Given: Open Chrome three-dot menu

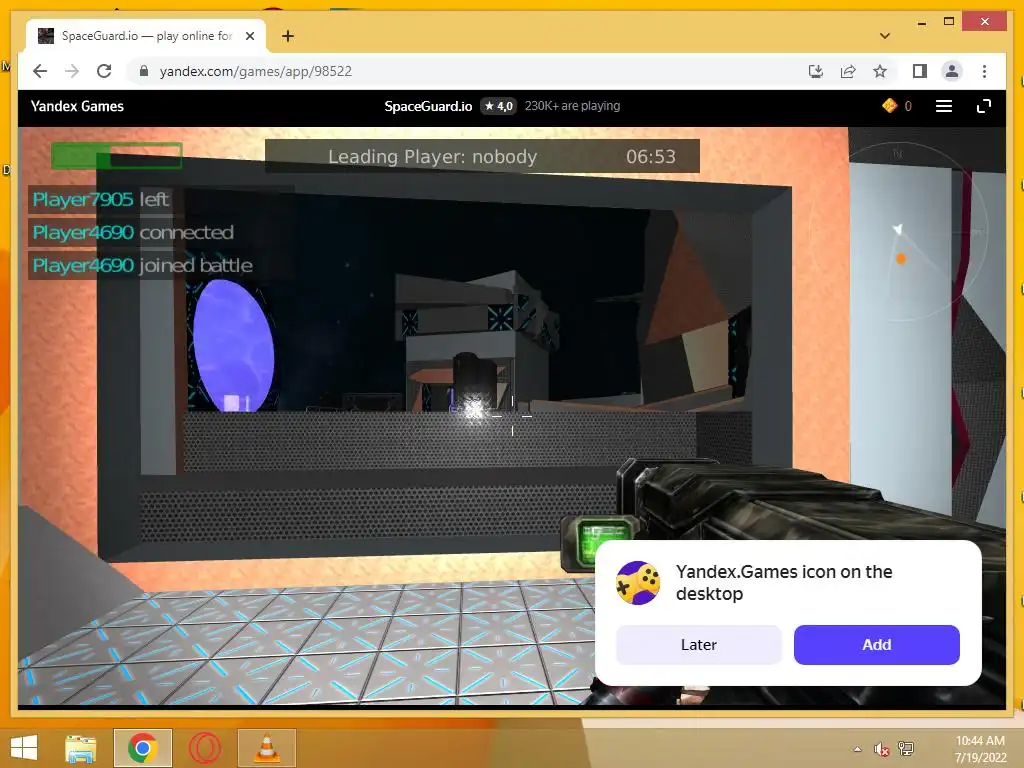Looking at the screenshot, I should [x=984, y=71].
